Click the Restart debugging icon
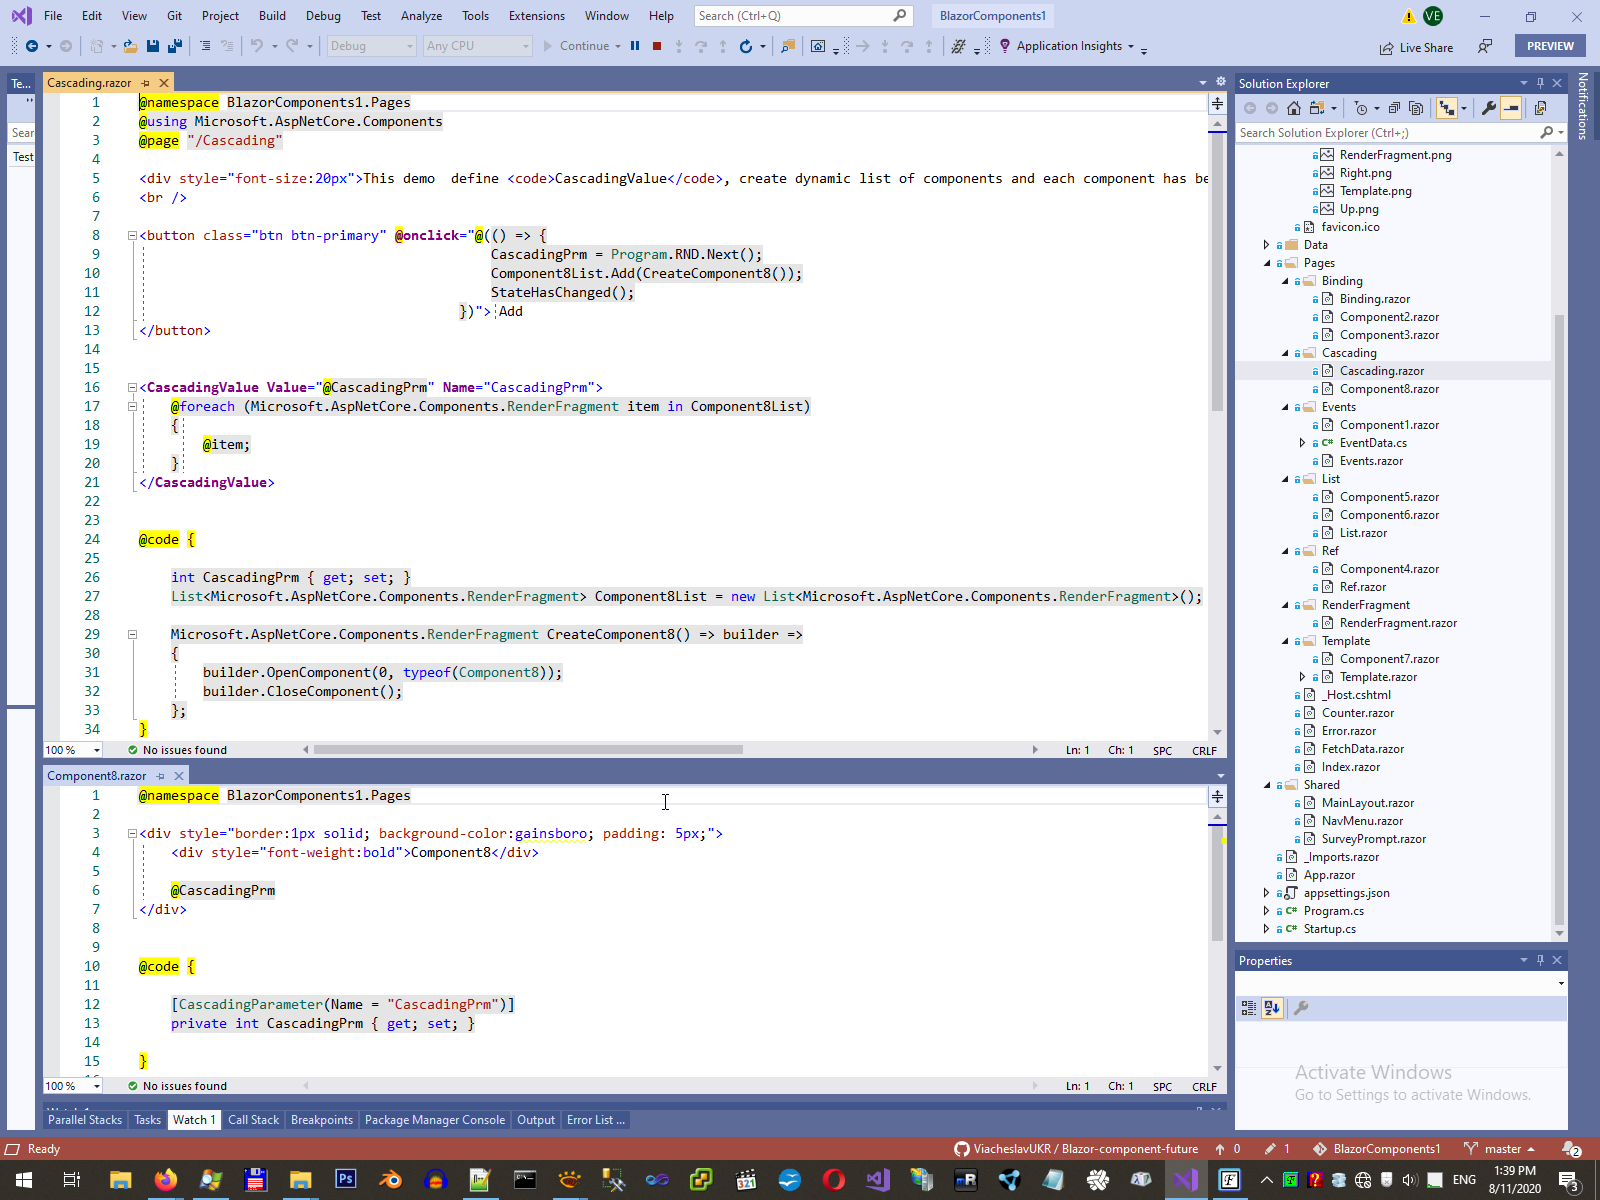 pos(745,46)
